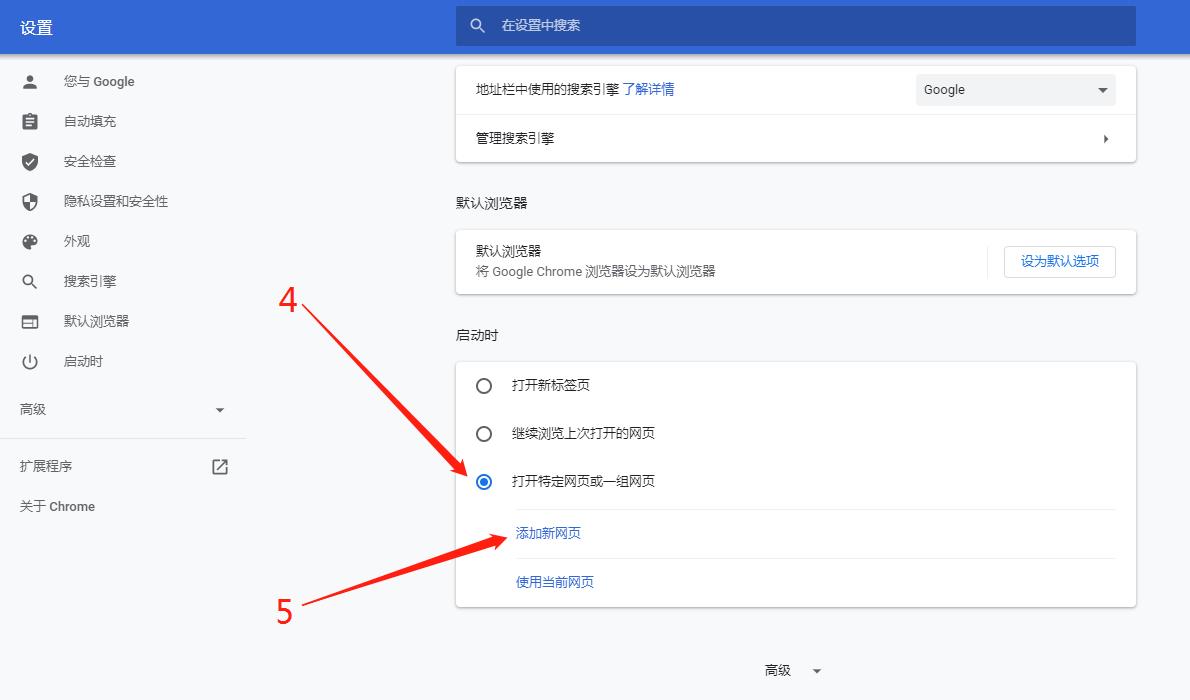Click the magnifier icon beside 搜索引擎 in sidebar
Screen dimensions: 1190x700
pos(30,281)
